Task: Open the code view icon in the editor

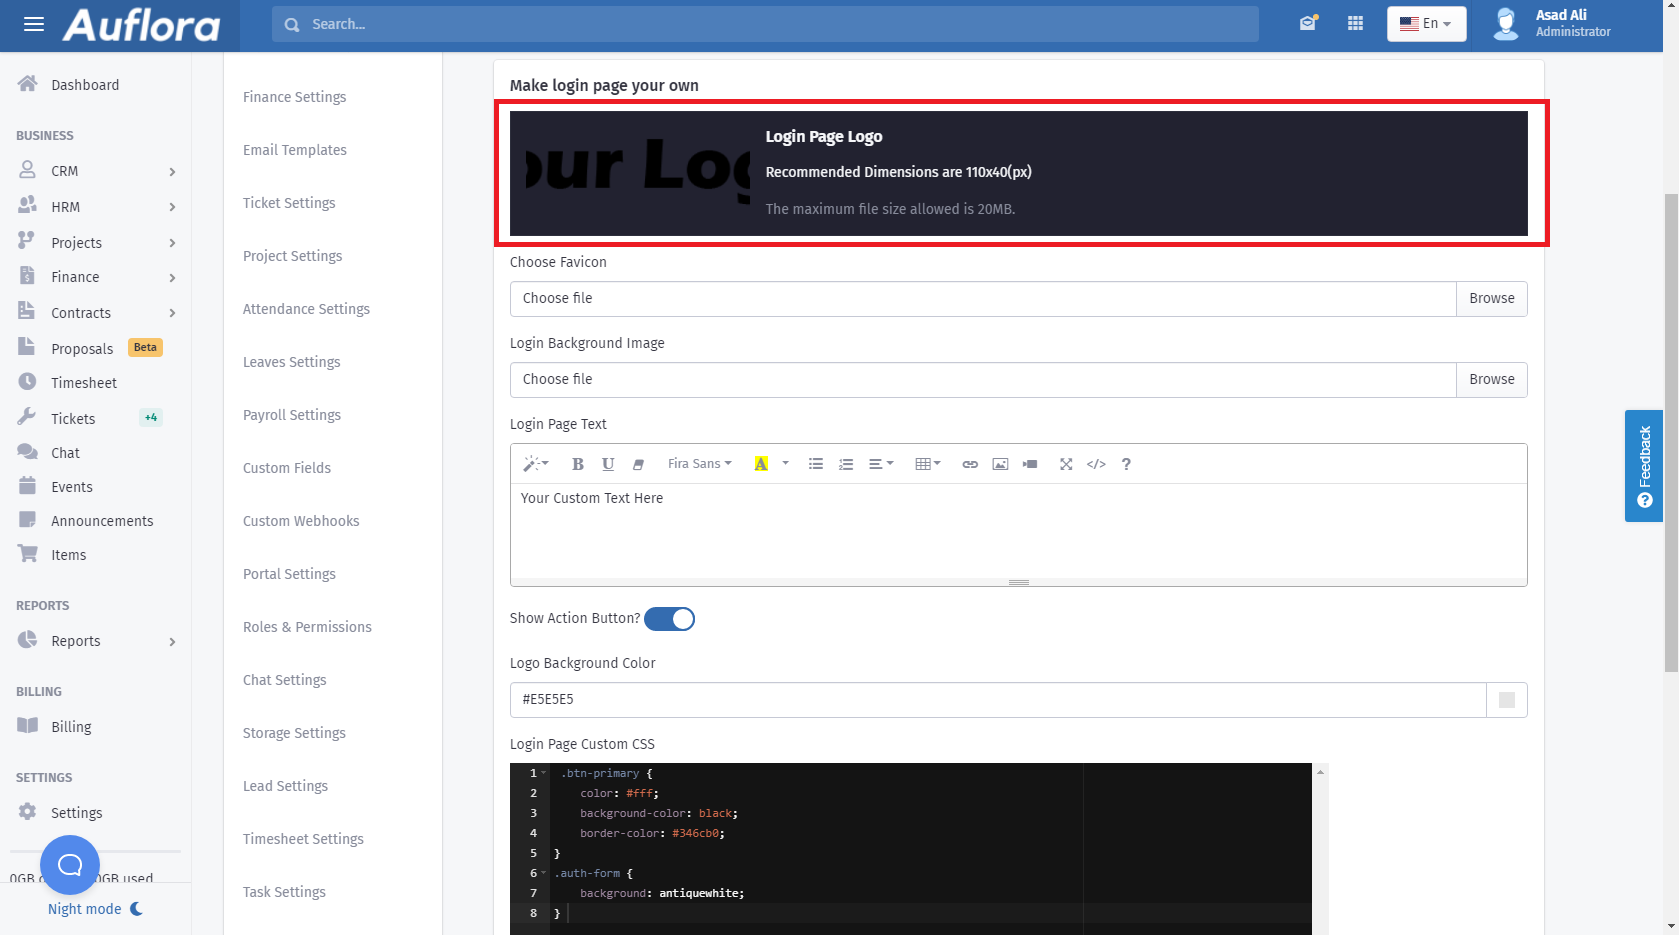Action: [1095, 463]
